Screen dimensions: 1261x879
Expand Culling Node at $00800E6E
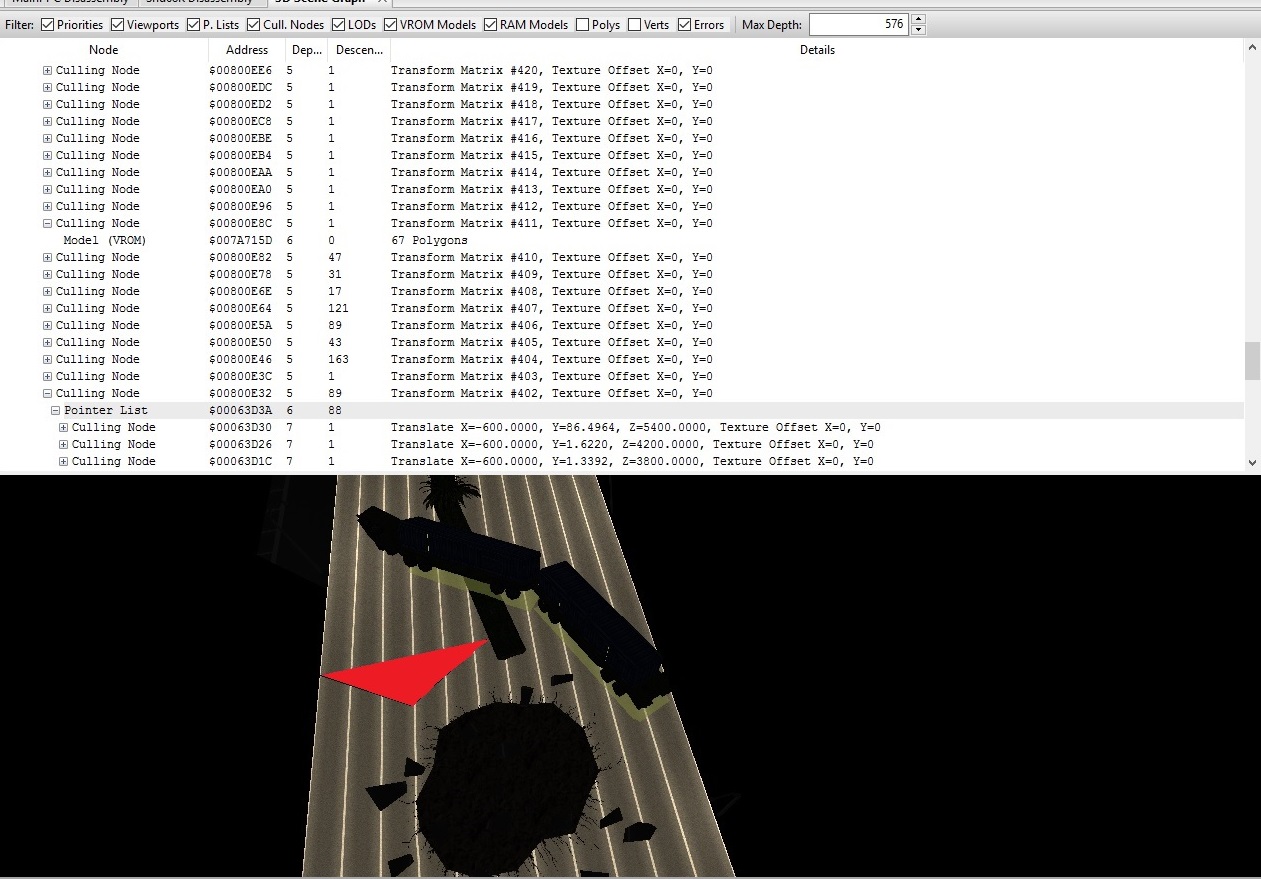47,292
